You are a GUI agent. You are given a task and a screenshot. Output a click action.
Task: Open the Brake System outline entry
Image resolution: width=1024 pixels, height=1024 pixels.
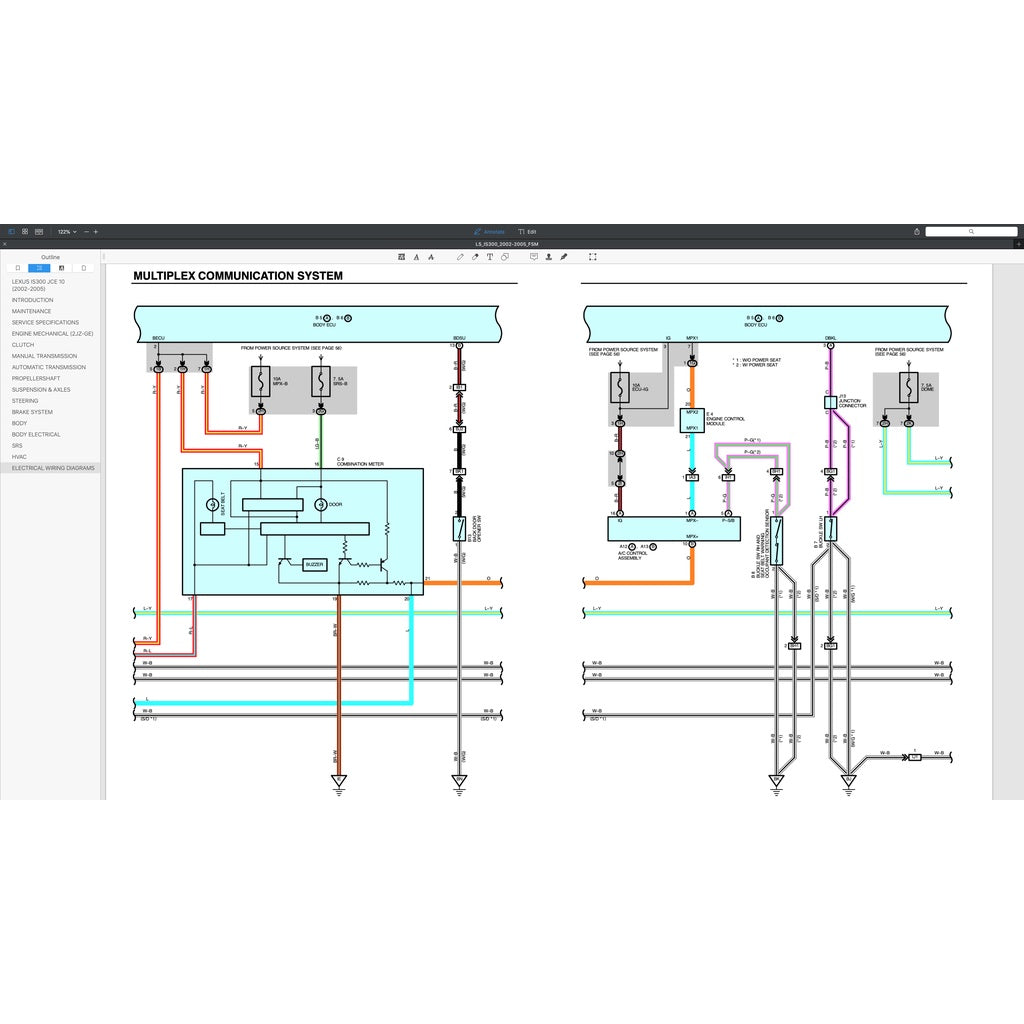[32, 412]
